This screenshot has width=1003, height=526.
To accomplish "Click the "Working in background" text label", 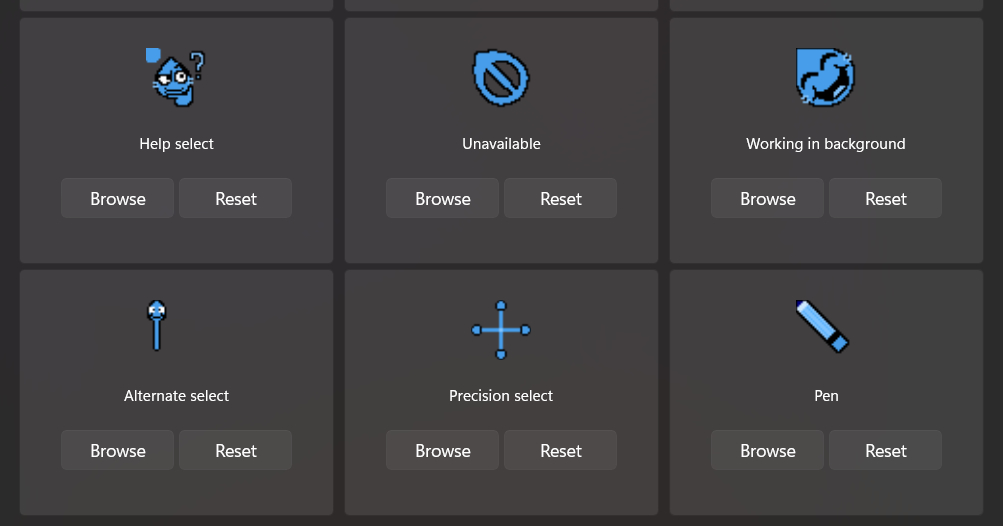I will pos(826,144).
